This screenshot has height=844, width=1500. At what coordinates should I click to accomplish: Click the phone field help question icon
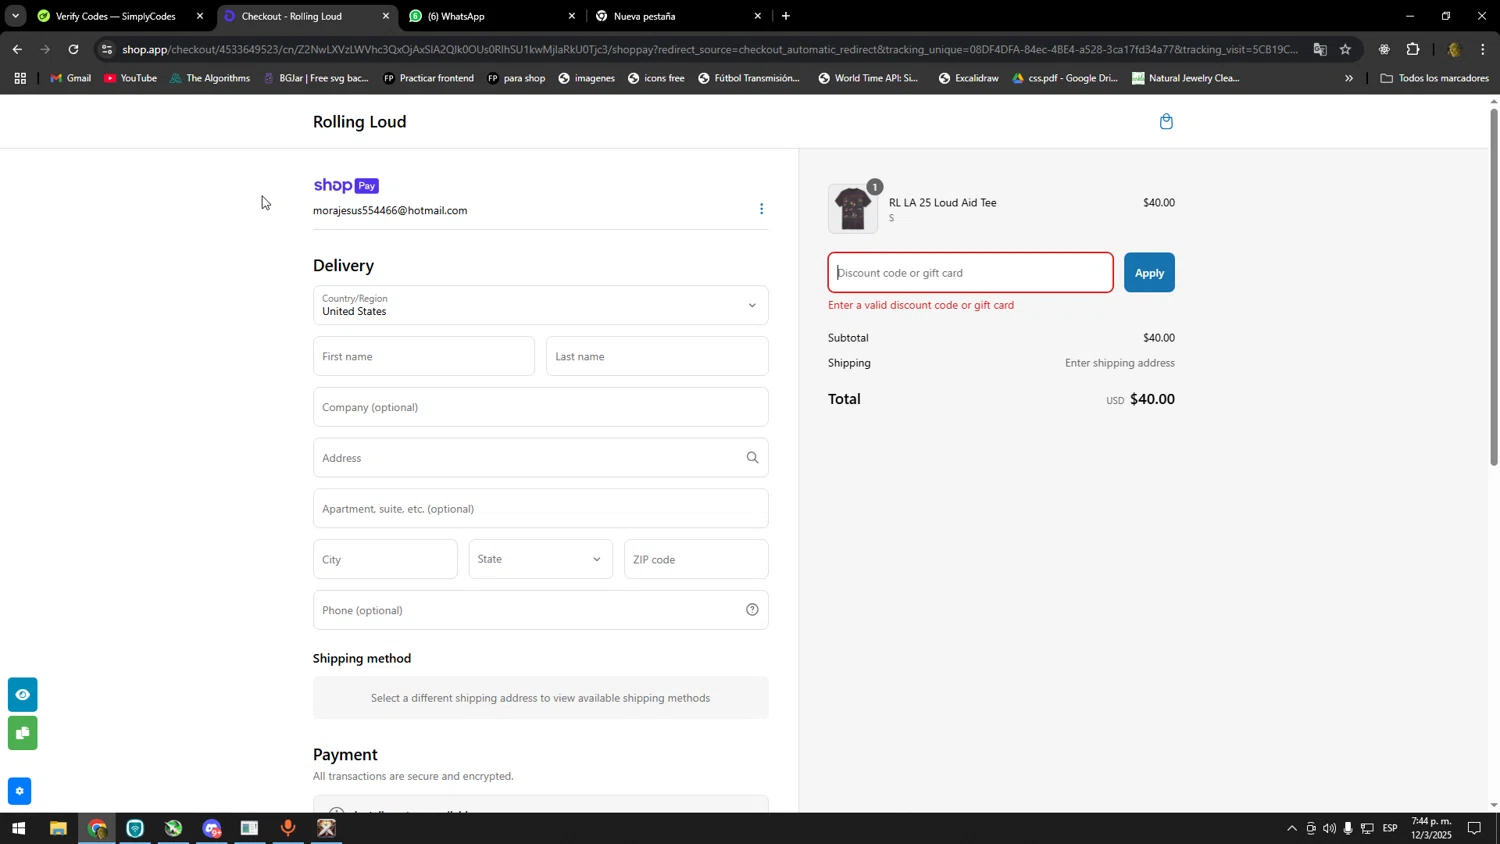point(752,610)
